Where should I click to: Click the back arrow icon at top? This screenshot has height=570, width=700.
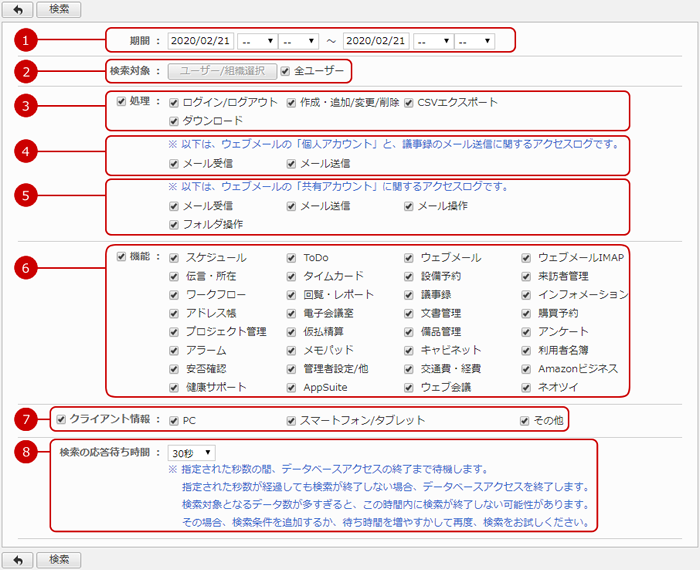tap(19, 9)
